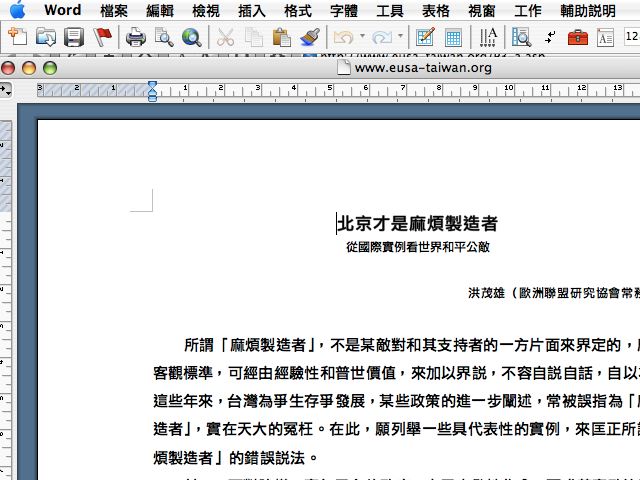Click the window title www.eusa-taiwan.org

point(423,67)
